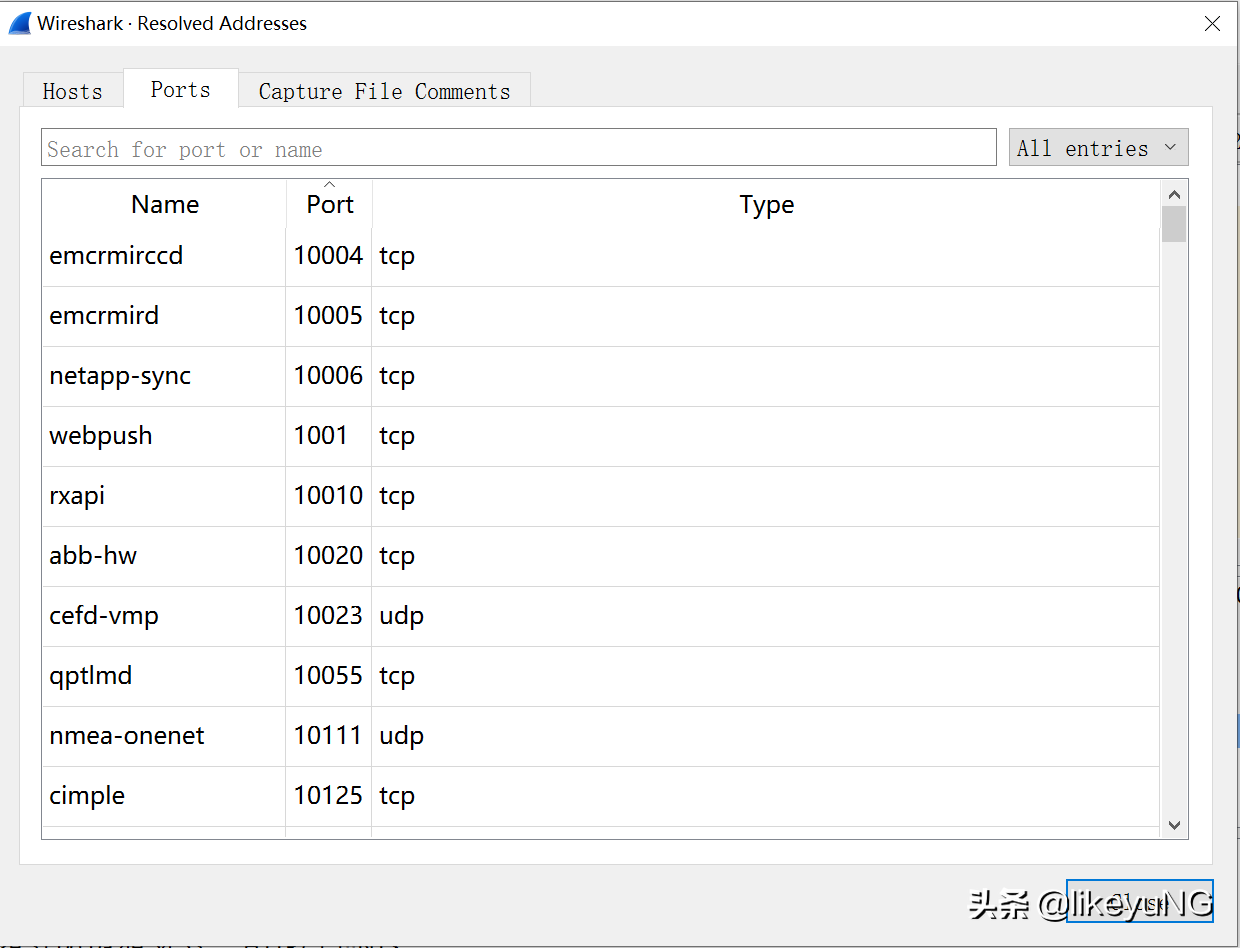Select the webpush entry
The width and height of the screenshot is (1240, 948).
click(101, 436)
